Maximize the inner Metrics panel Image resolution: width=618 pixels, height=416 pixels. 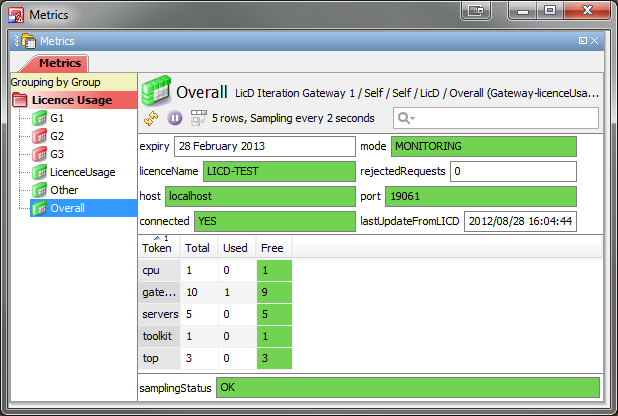583,41
